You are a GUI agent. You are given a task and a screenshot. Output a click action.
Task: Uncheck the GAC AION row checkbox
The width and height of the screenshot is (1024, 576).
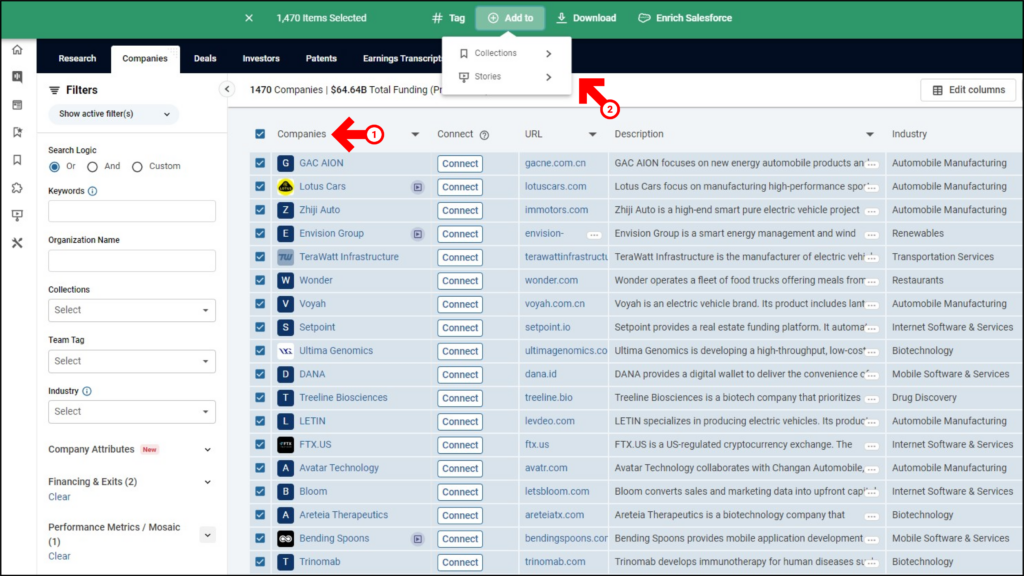pyautogui.click(x=260, y=163)
